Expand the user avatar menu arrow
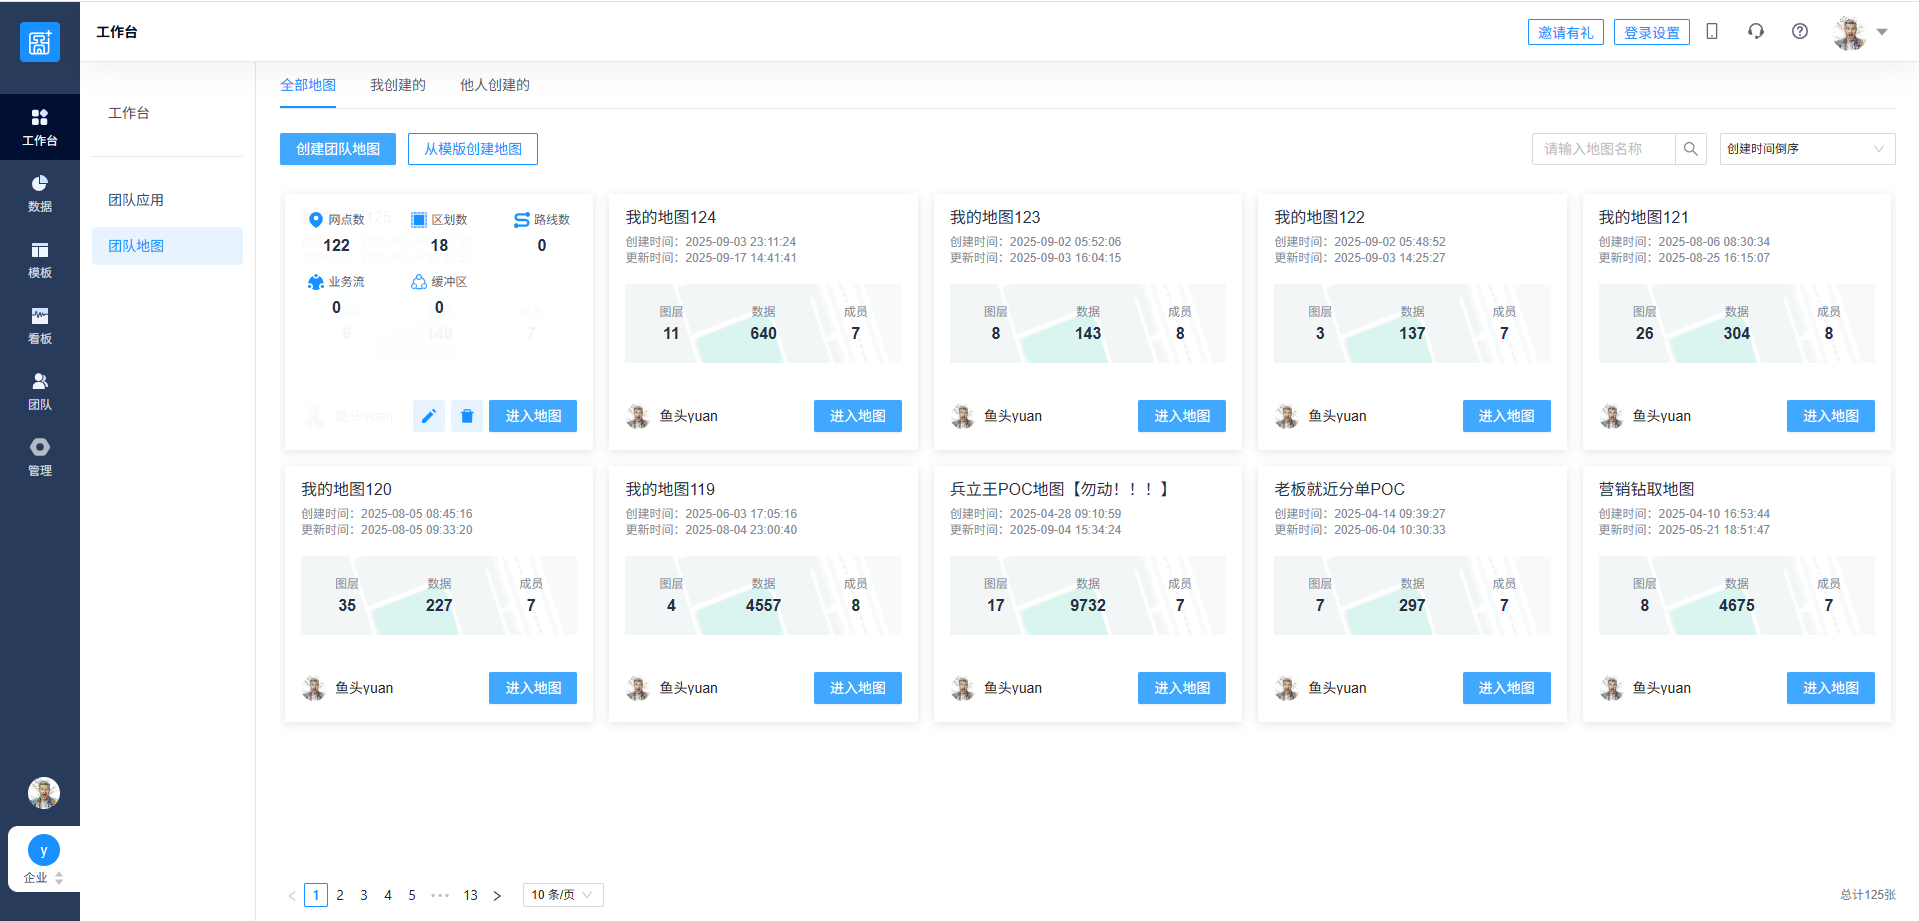Image resolution: width=1919 pixels, height=921 pixels. pos(1882,32)
